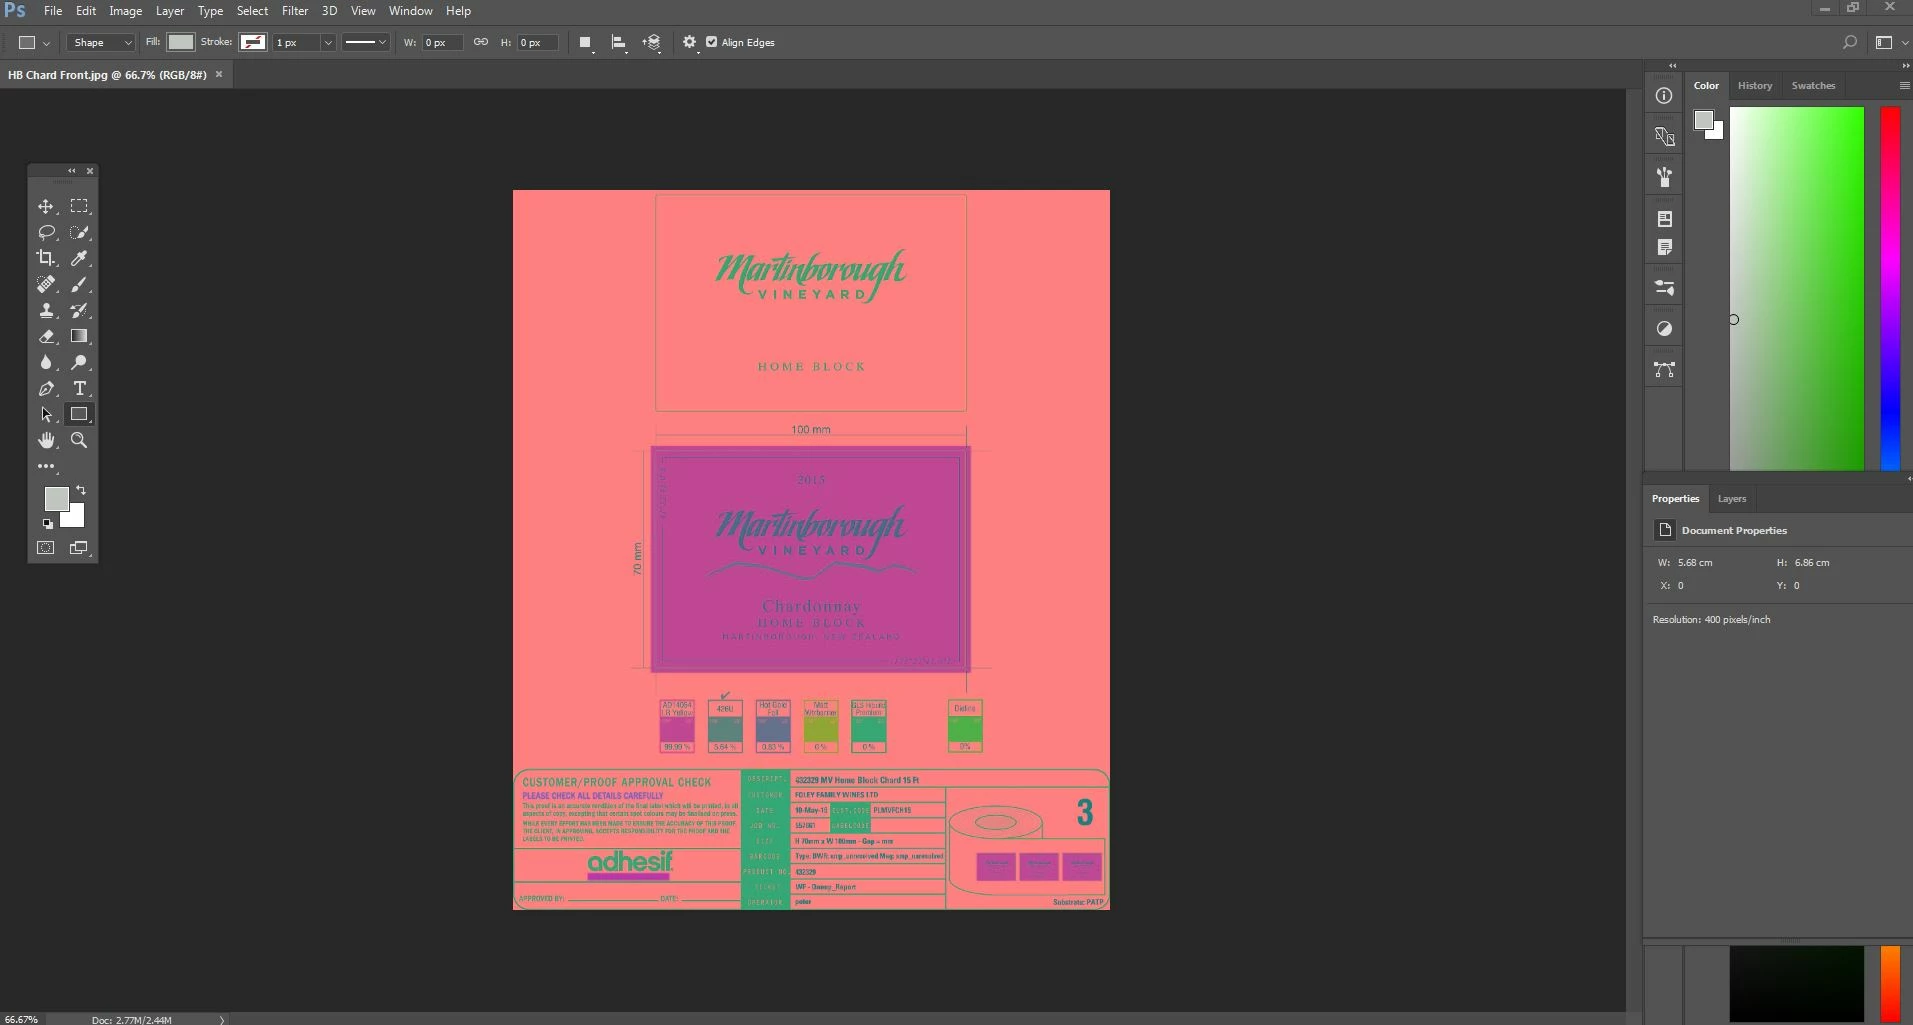Image resolution: width=1913 pixels, height=1025 pixels.
Task: Open the three-dots extra tools menu
Action: pos(46,466)
